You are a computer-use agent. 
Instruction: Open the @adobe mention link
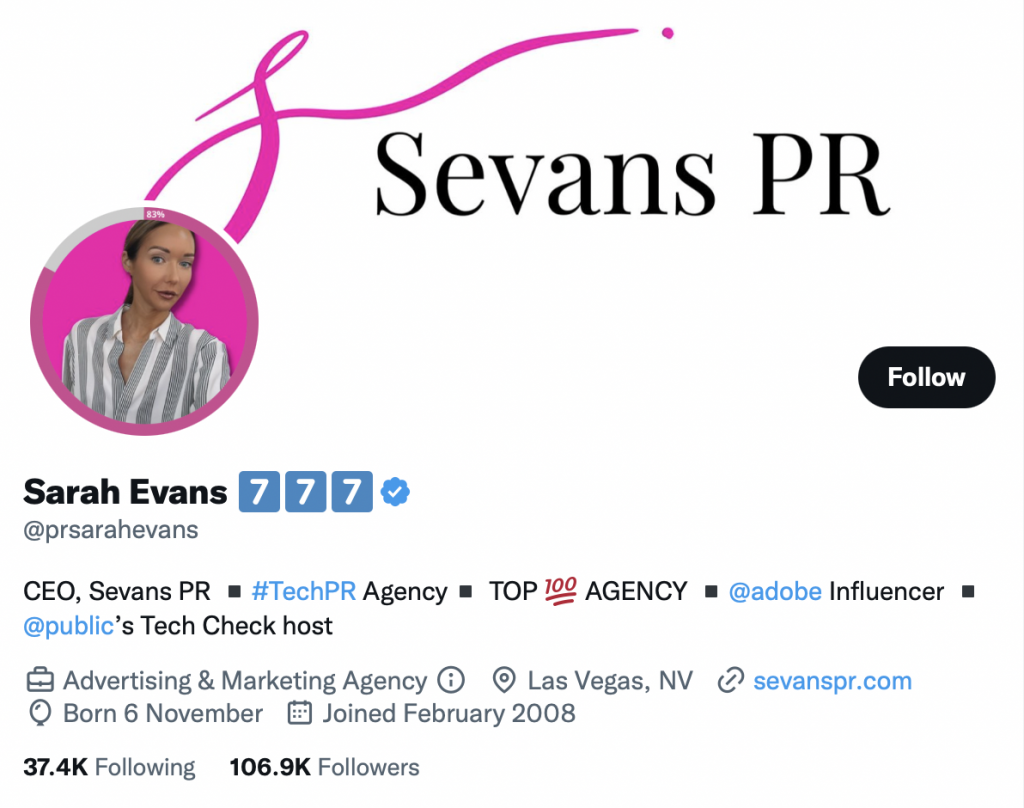pyautogui.click(x=775, y=591)
